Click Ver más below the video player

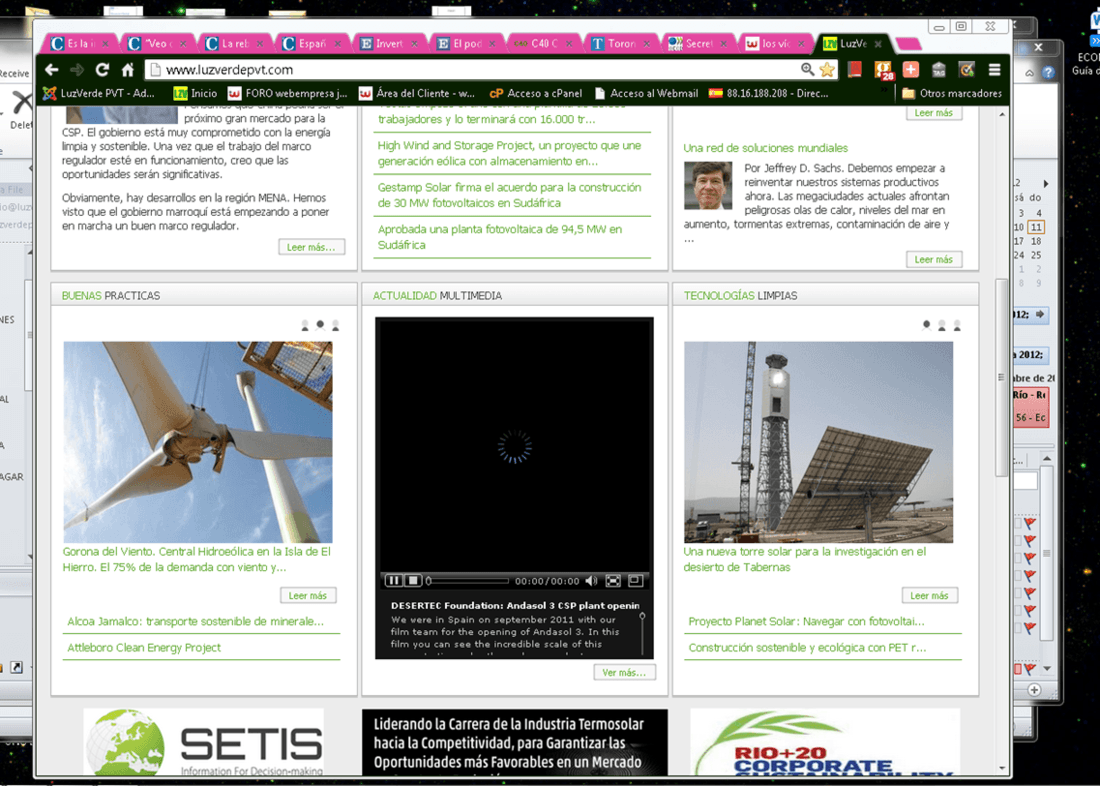[624, 672]
